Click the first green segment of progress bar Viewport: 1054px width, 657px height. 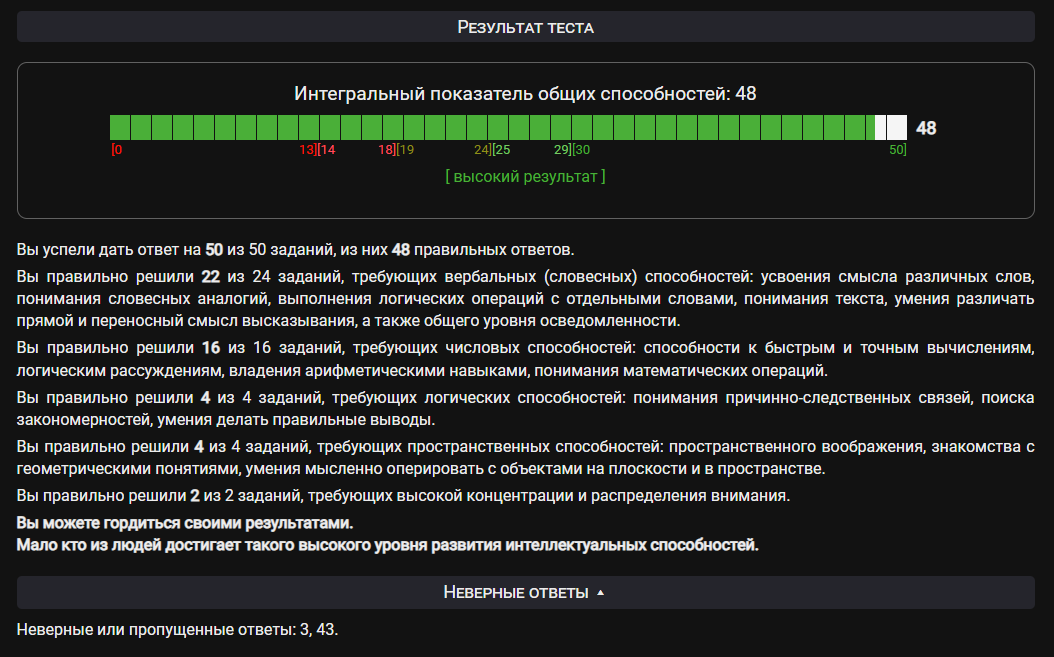point(120,128)
